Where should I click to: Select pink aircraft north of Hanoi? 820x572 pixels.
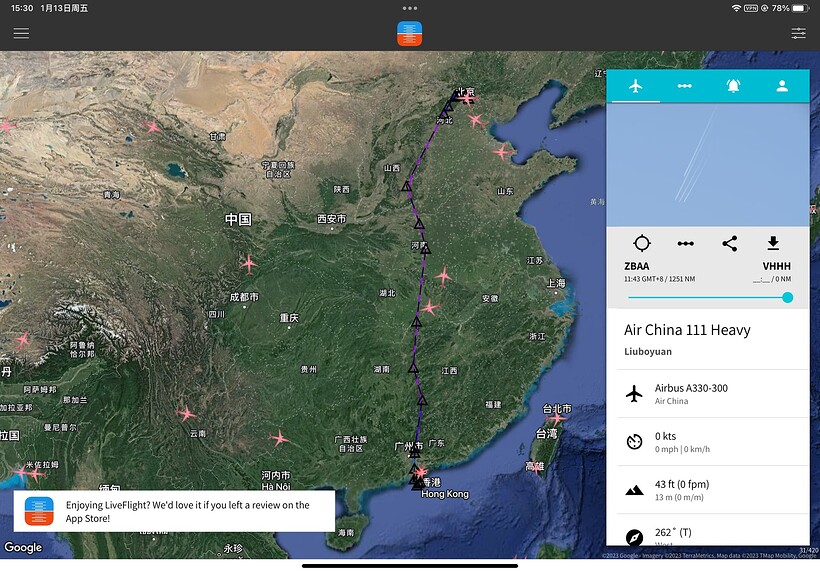(x=279, y=438)
